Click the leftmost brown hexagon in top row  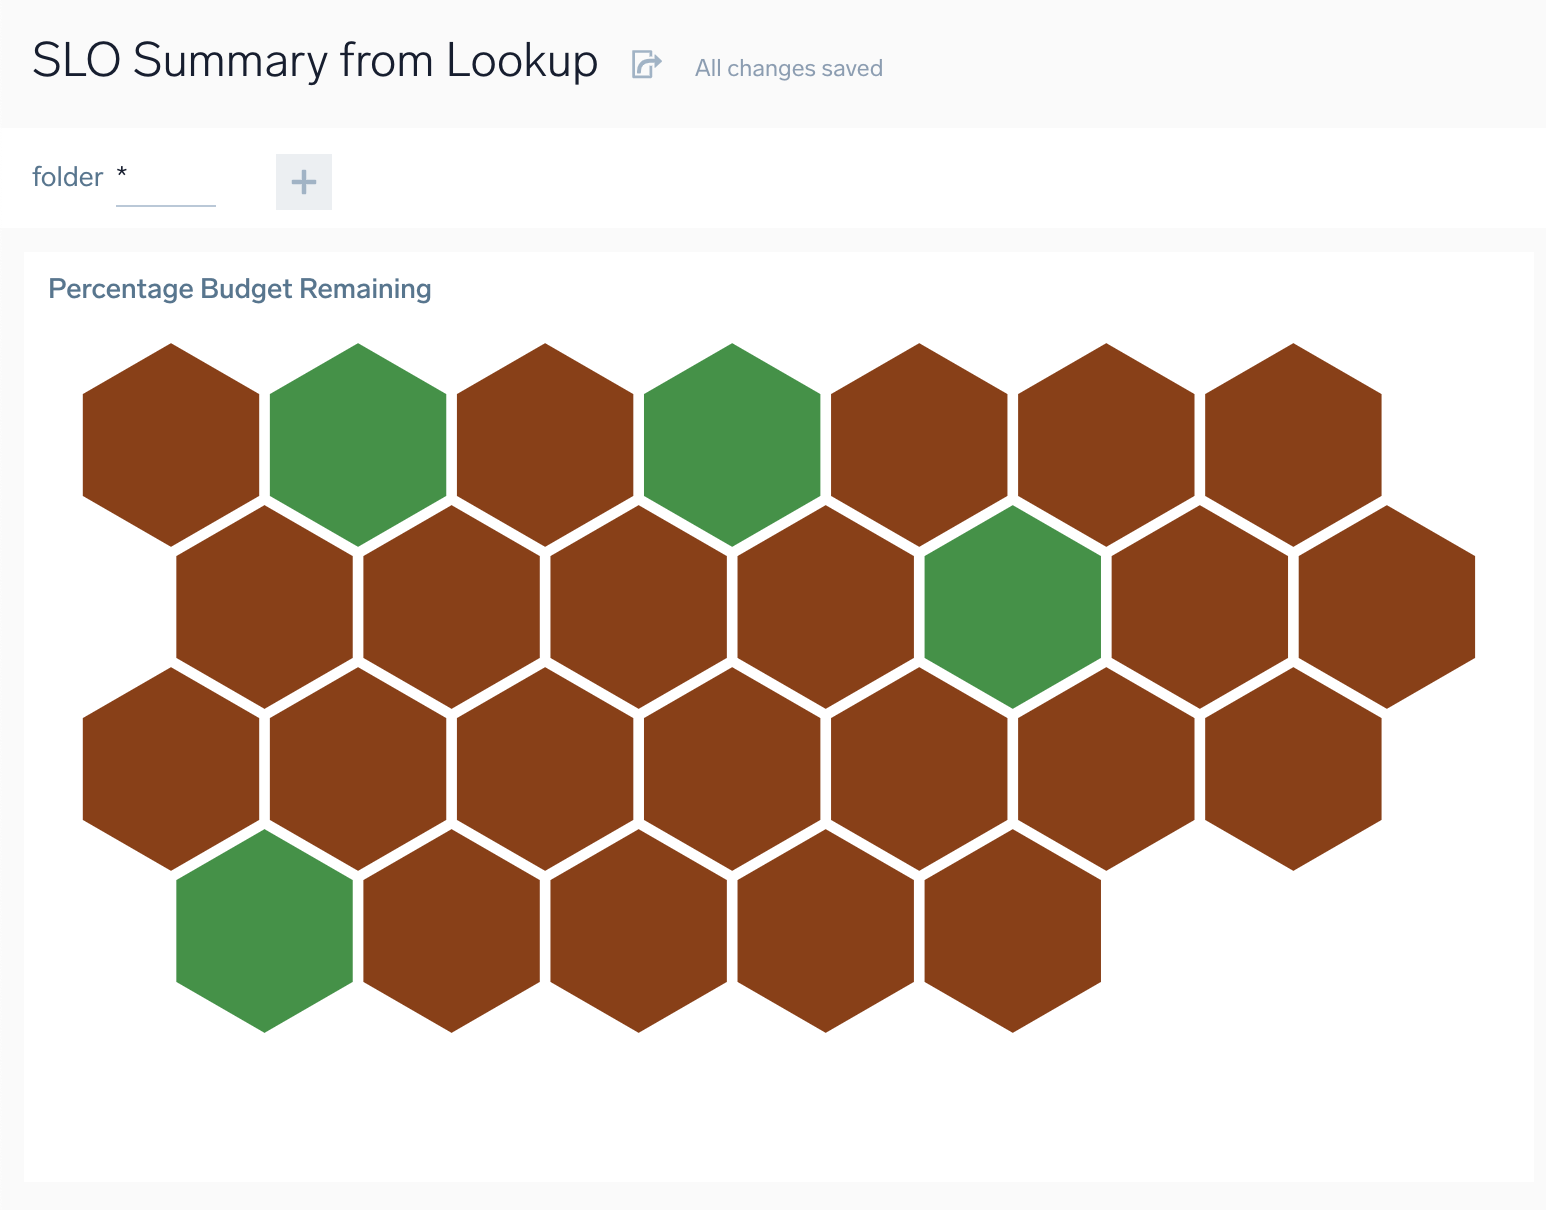[x=171, y=445]
